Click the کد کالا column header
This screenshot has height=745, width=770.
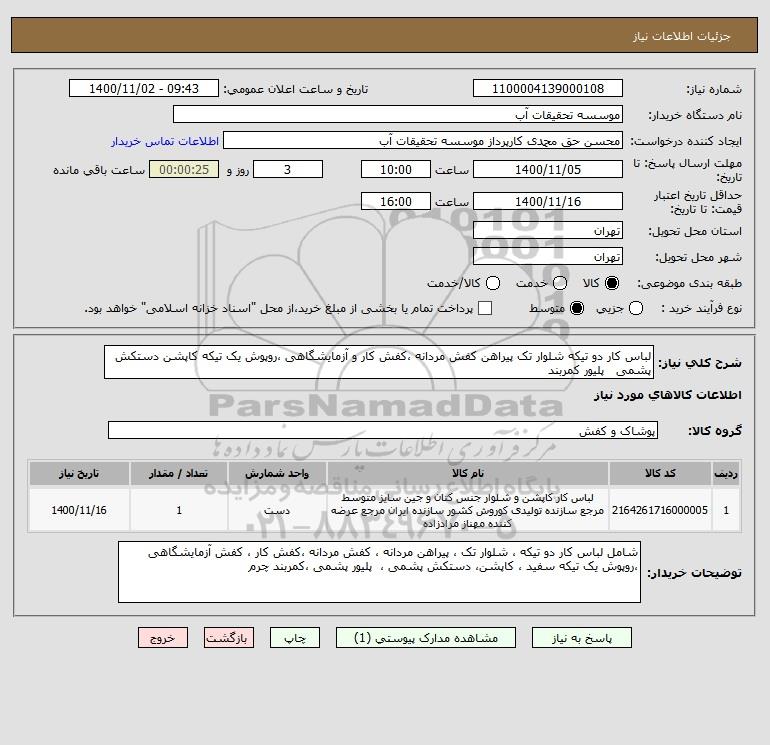pos(660,473)
